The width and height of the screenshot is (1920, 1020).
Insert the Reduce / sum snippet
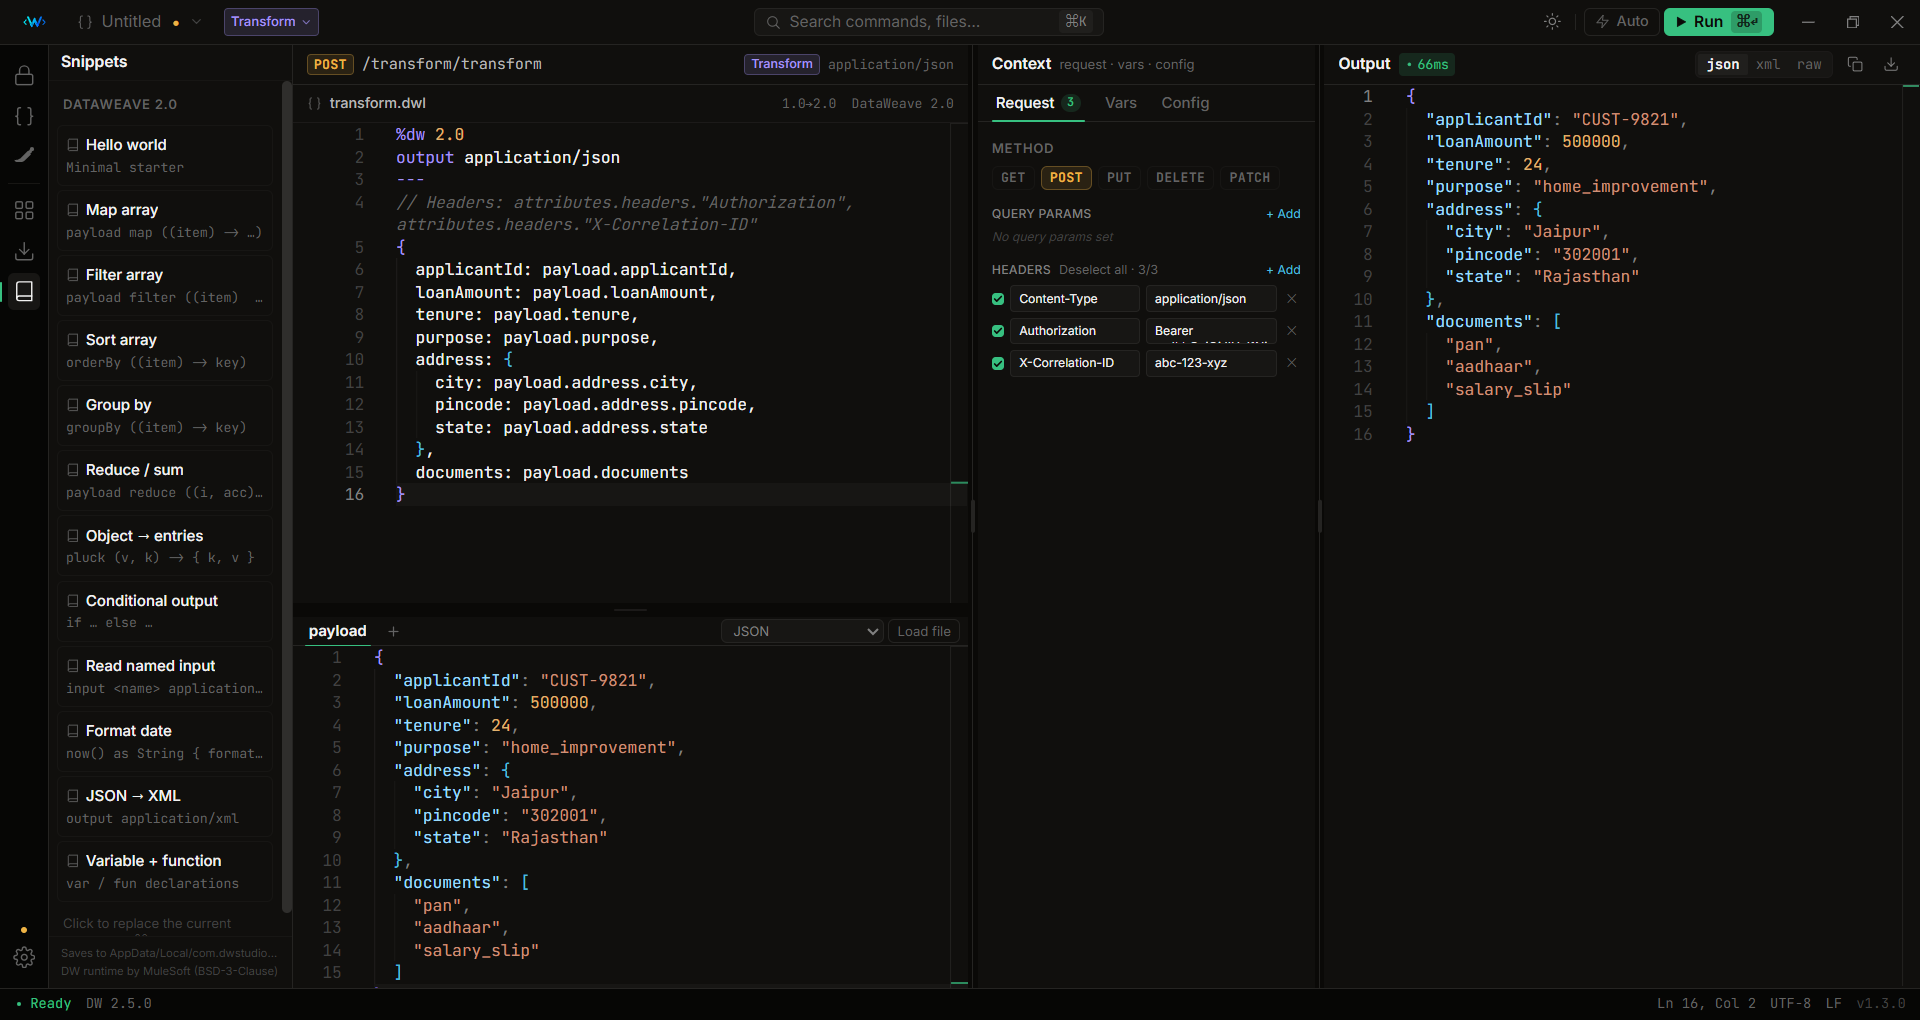pyautogui.click(x=165, y=481)
